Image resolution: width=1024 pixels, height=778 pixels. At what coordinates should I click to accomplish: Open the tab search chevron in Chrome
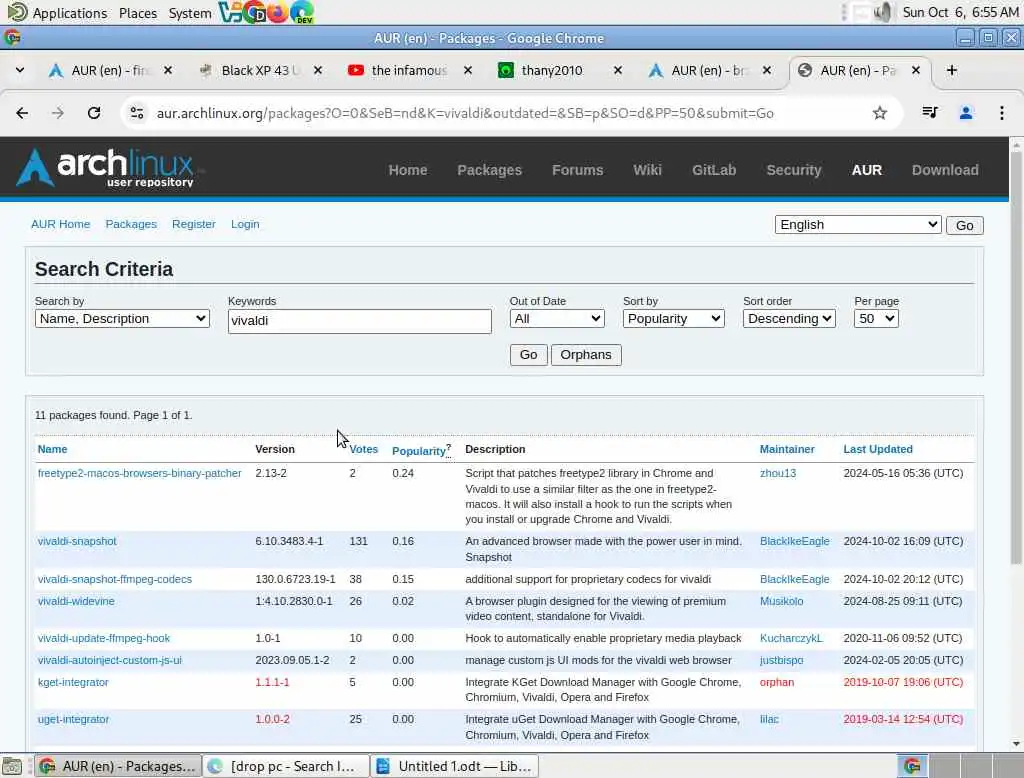coord(20,70)
